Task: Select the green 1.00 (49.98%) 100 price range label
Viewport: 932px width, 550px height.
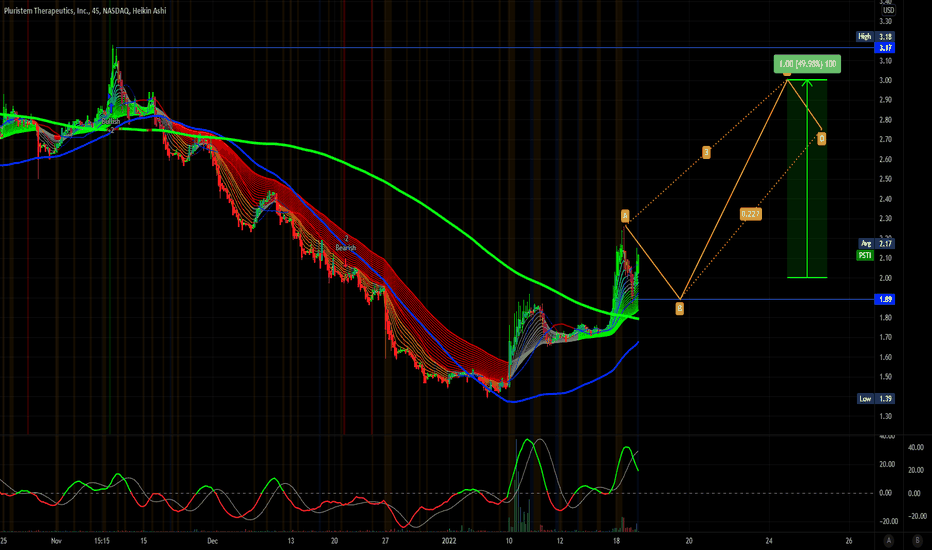Action: coord(807,64)
